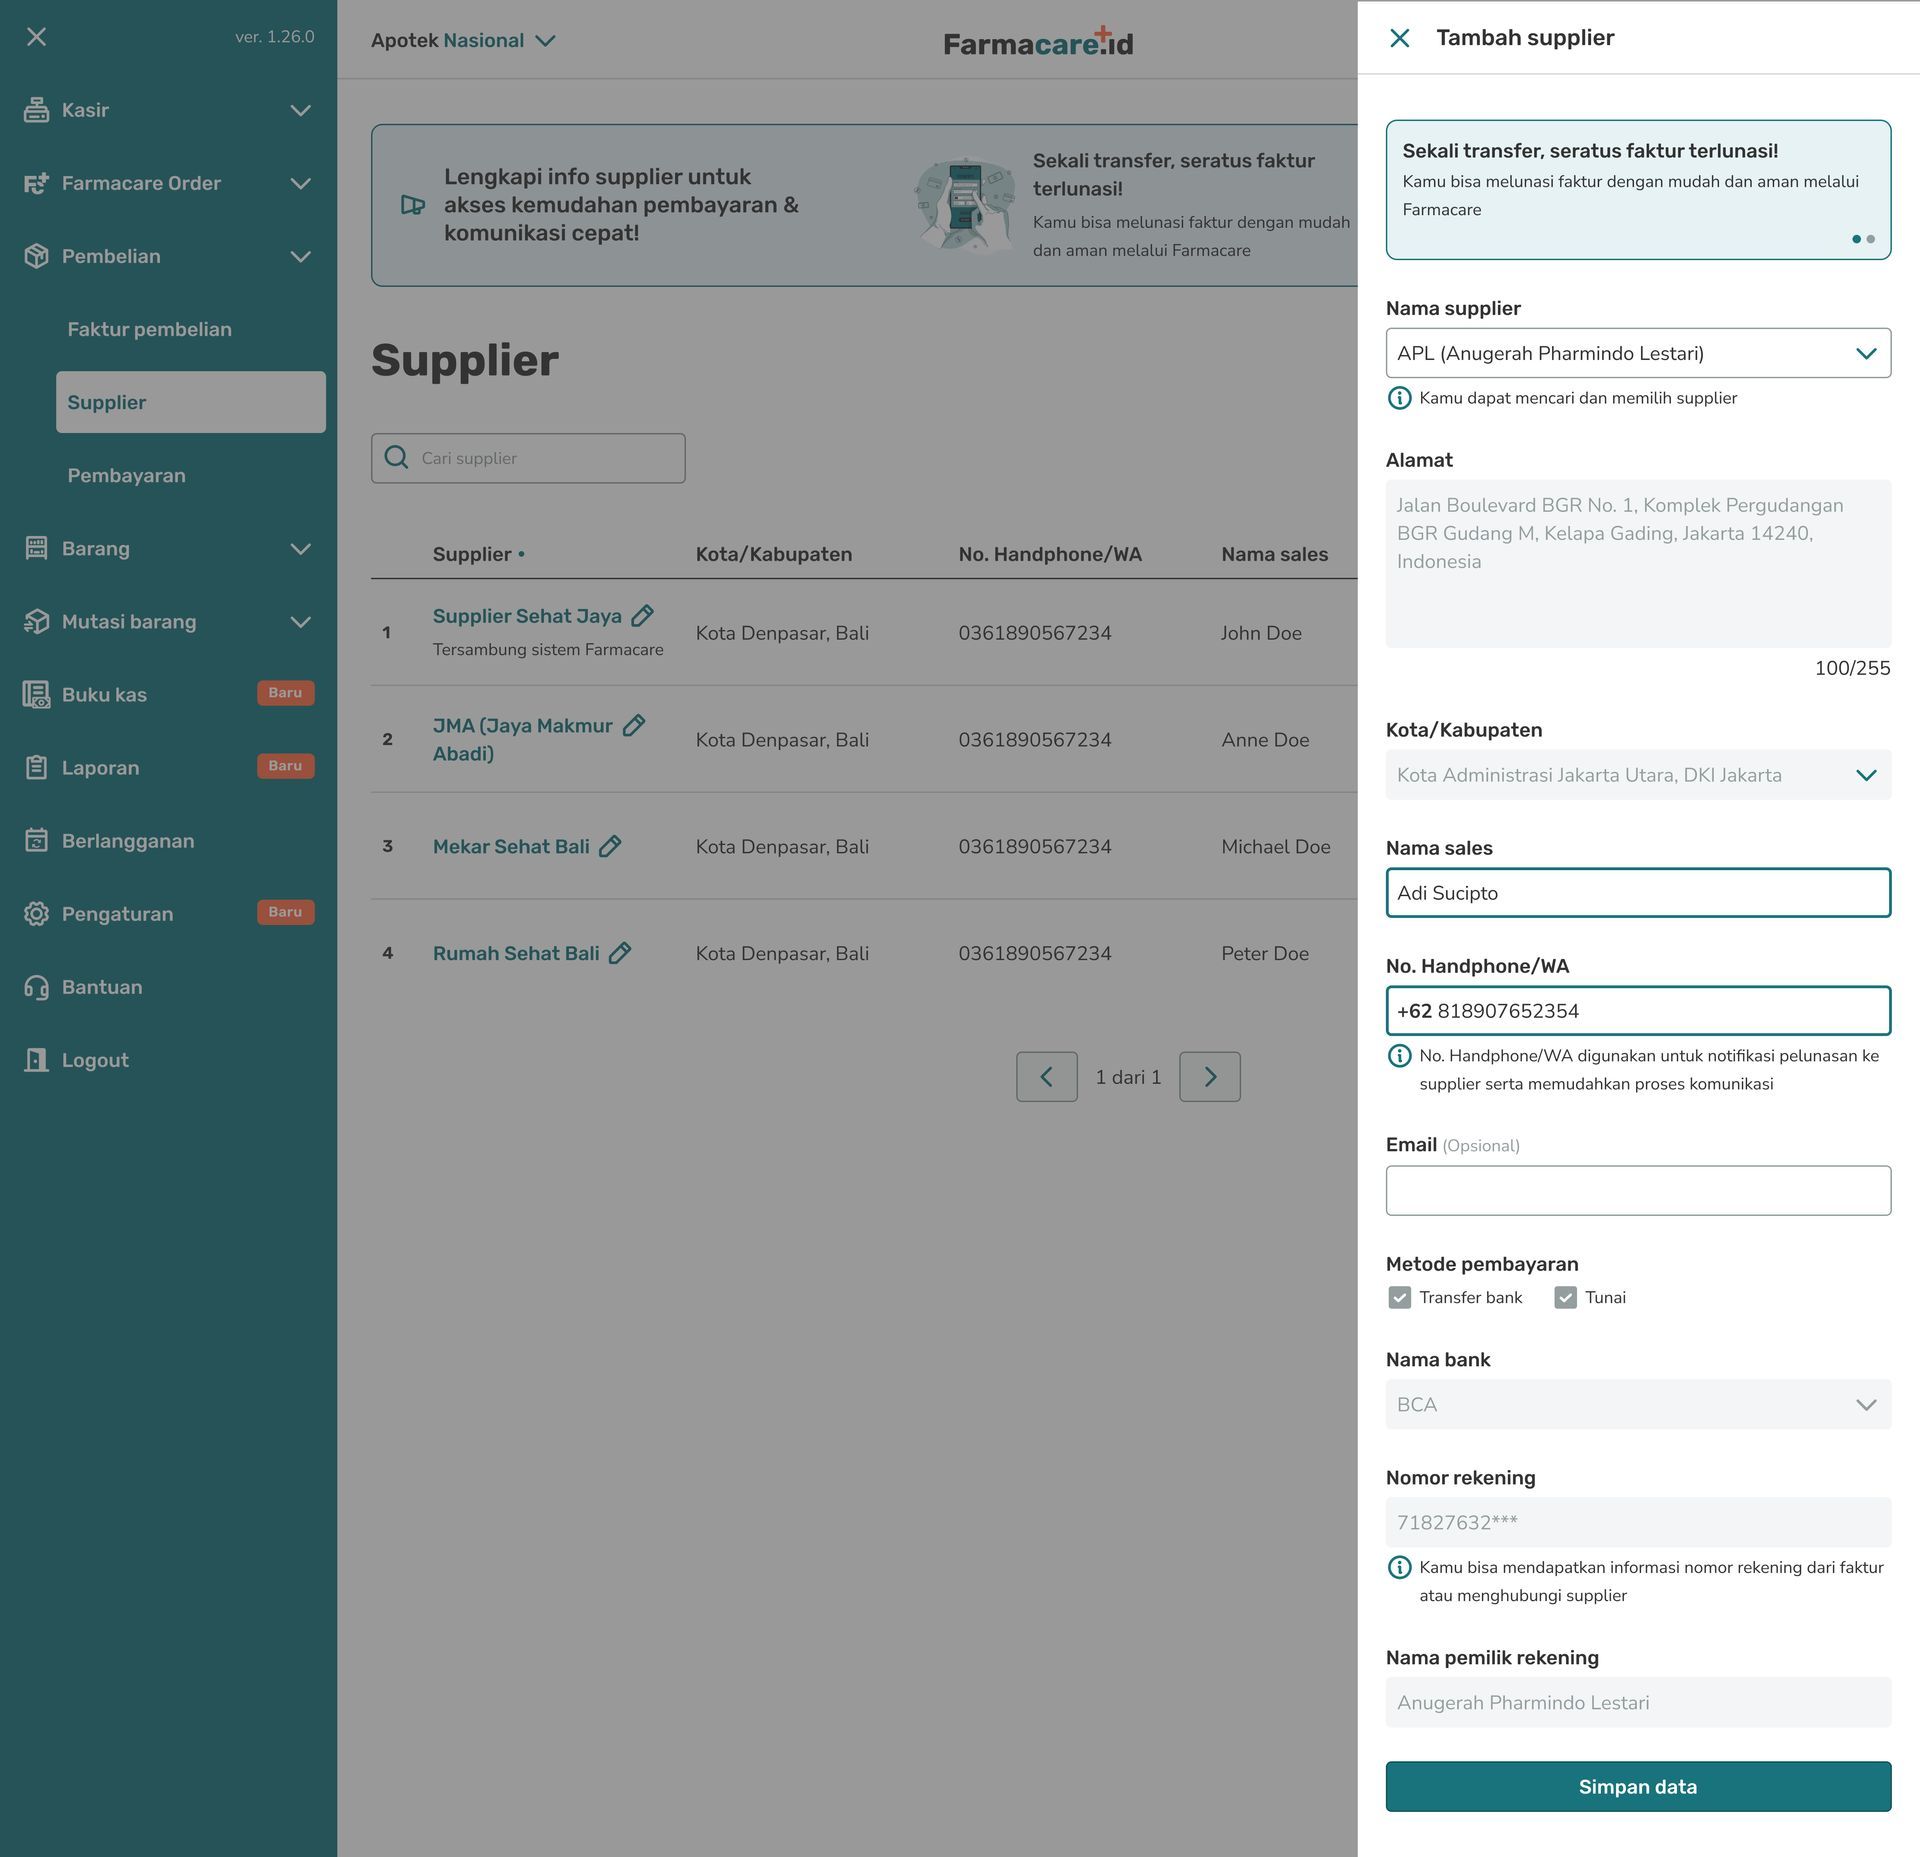
Task: Close the Tambah supplier panel
Action: pos(1399,38)
